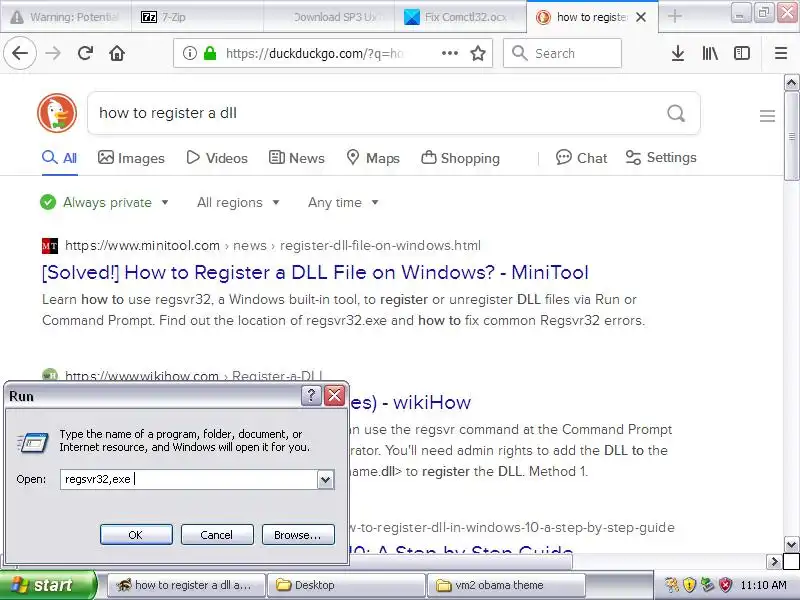The height and width of the screenshot is (600, 800).
Task: Close the Run dialog with red X
Action: click(x=334, y=395)
